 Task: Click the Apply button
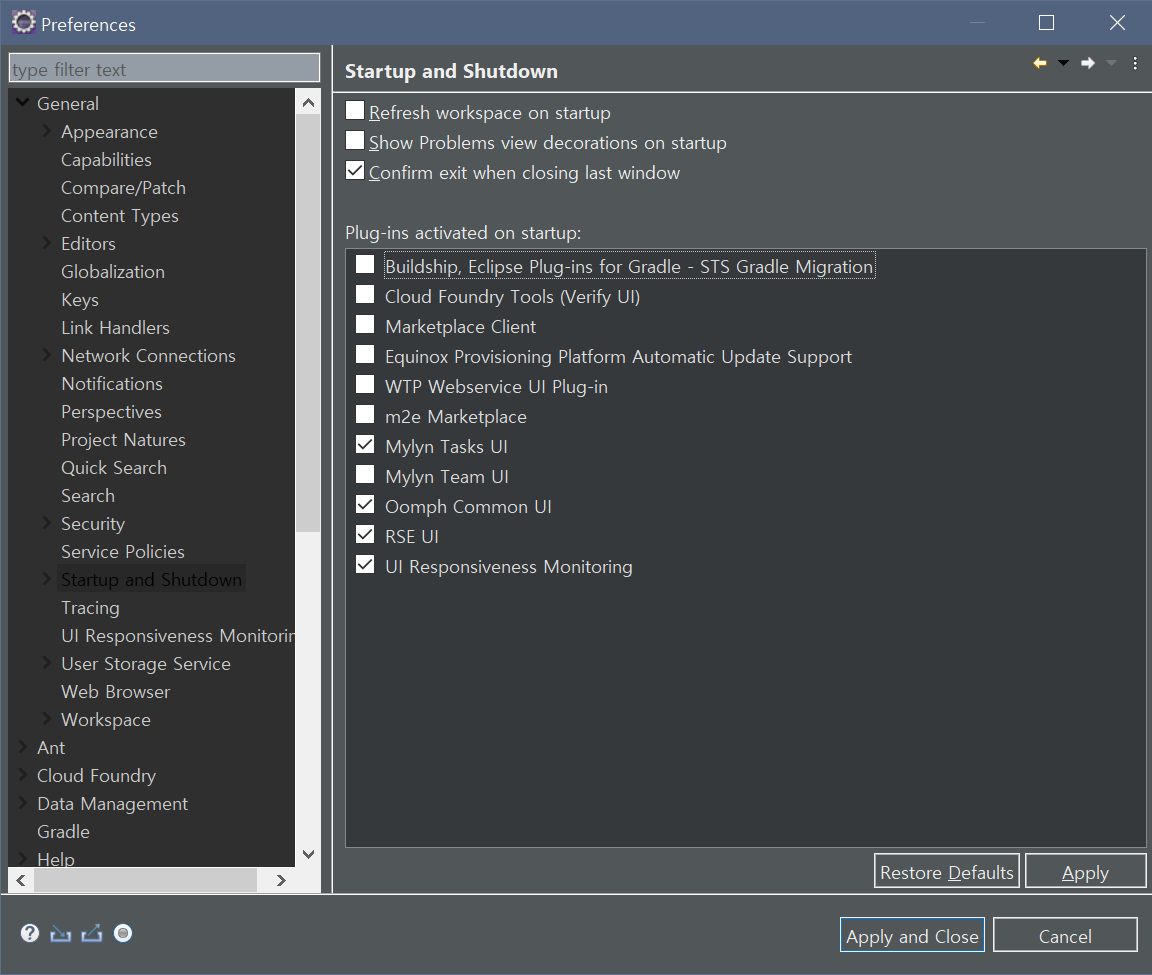coord(1085,871)
